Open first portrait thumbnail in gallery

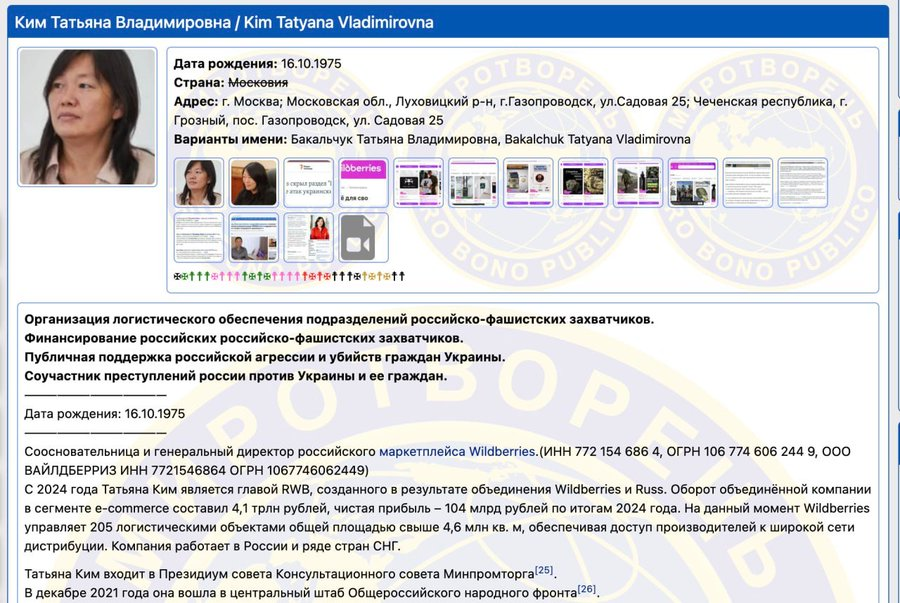point(199,182)
